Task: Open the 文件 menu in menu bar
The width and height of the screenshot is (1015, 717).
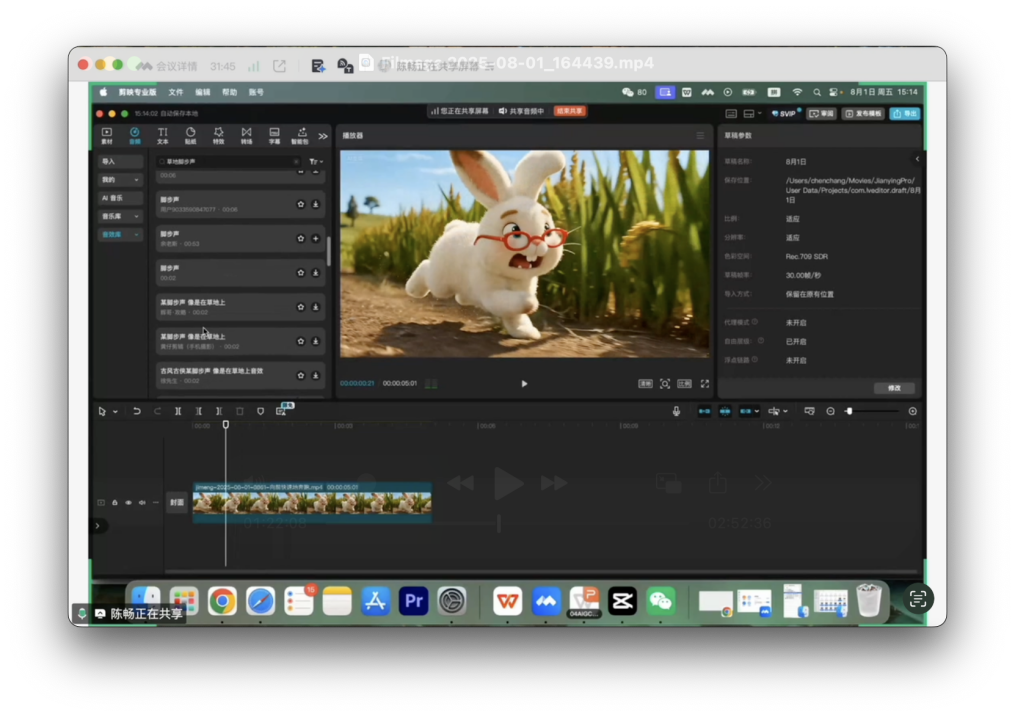Action: pyautogui.click(x=176, y=92)
